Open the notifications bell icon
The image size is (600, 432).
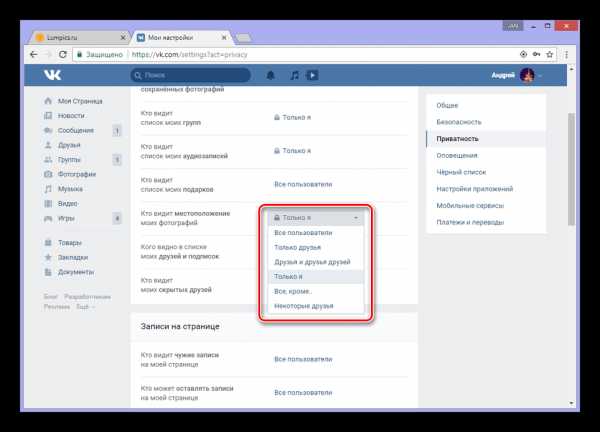pyautogui.click(x=271, y=75)
